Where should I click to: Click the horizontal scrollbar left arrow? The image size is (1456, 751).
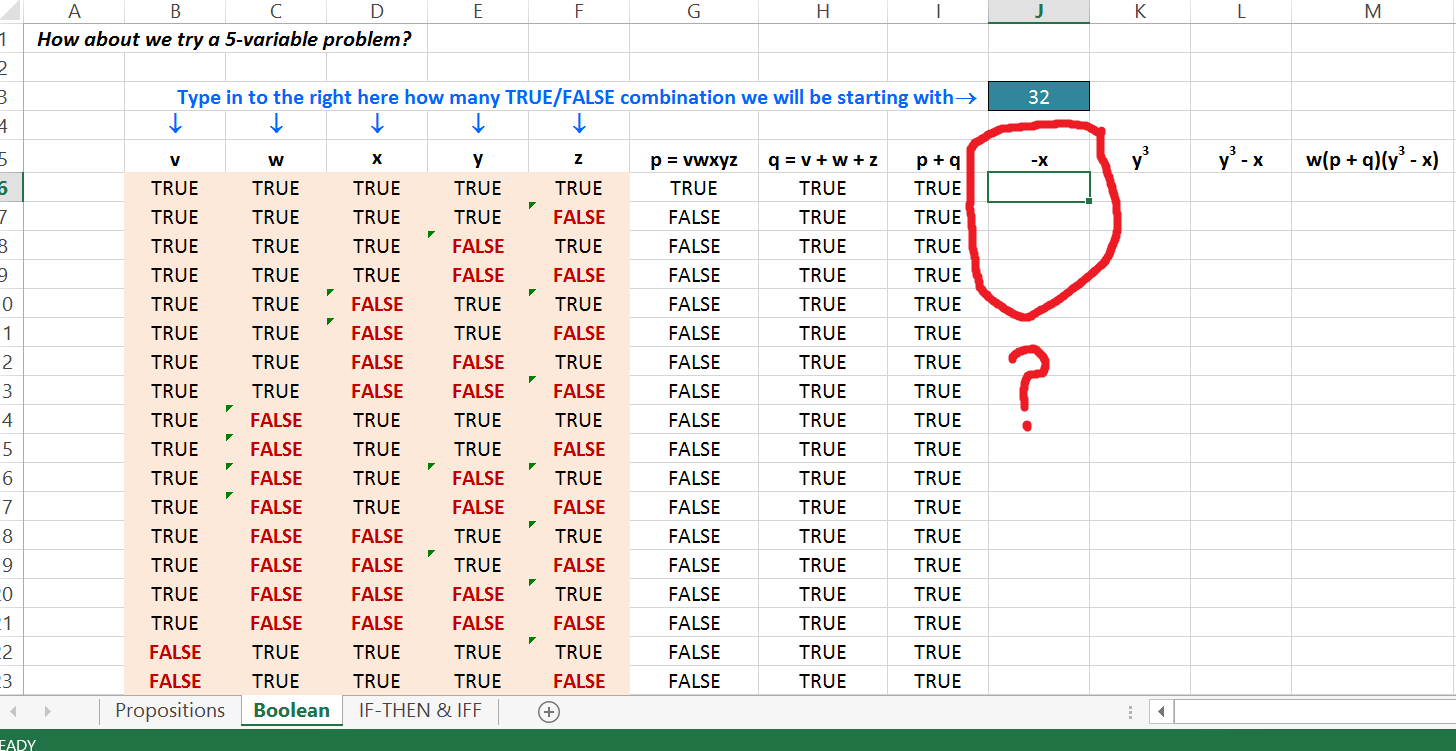(x=1161, y=711)
